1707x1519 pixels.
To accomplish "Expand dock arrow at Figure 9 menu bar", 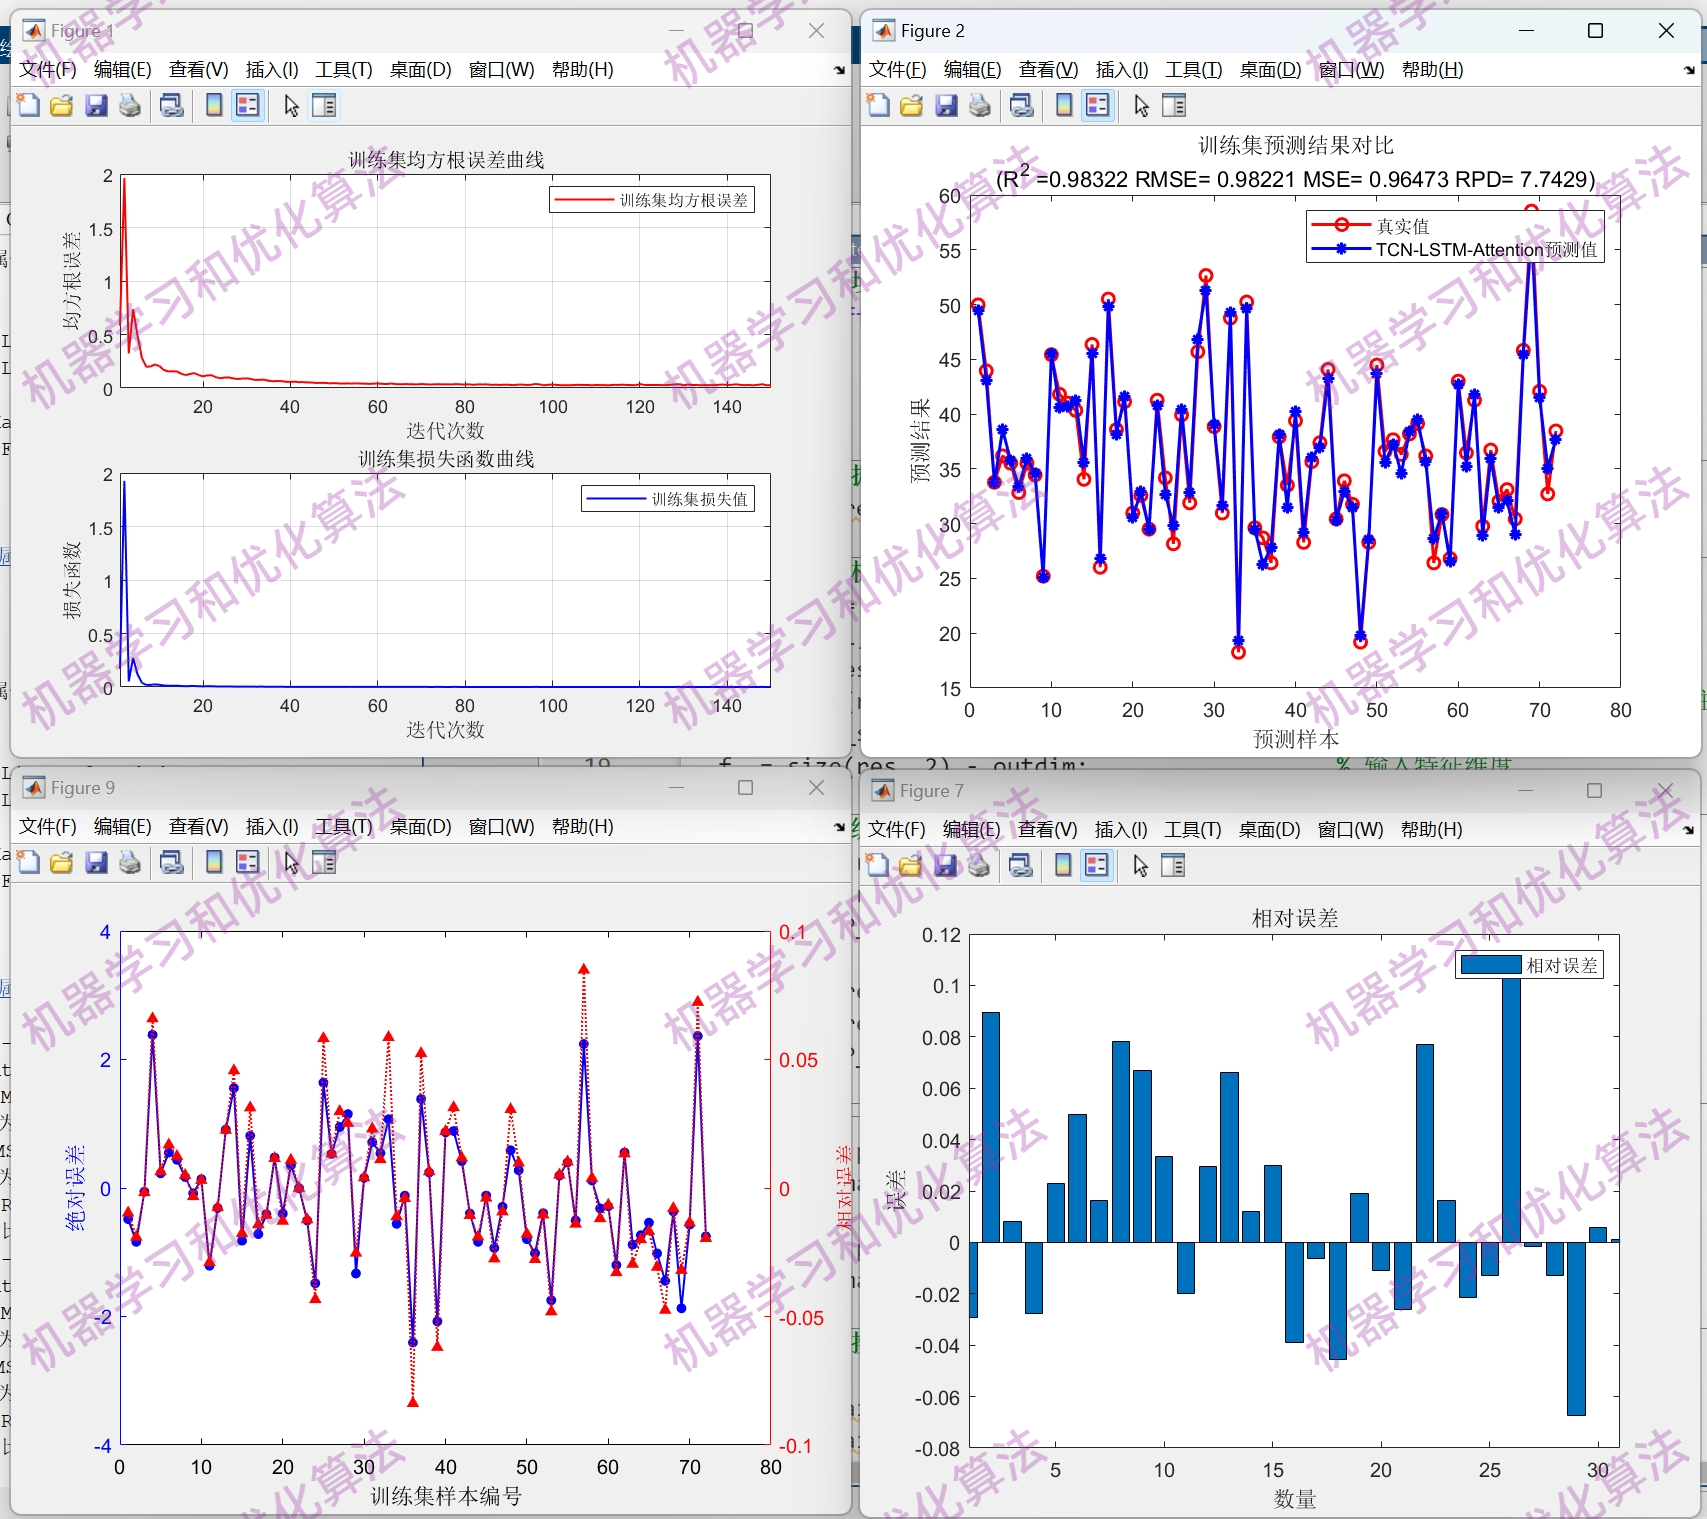I will click(x=839, y=827).
